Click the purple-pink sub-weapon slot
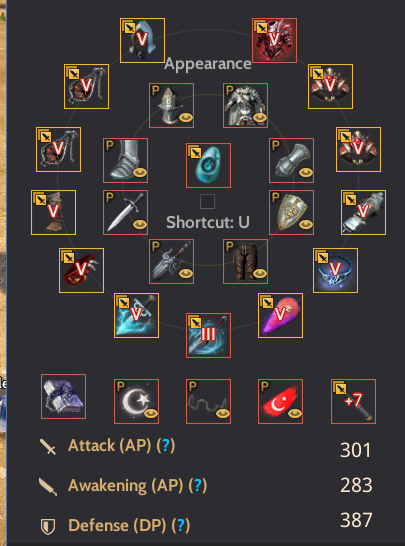 (x=280, y=315)
